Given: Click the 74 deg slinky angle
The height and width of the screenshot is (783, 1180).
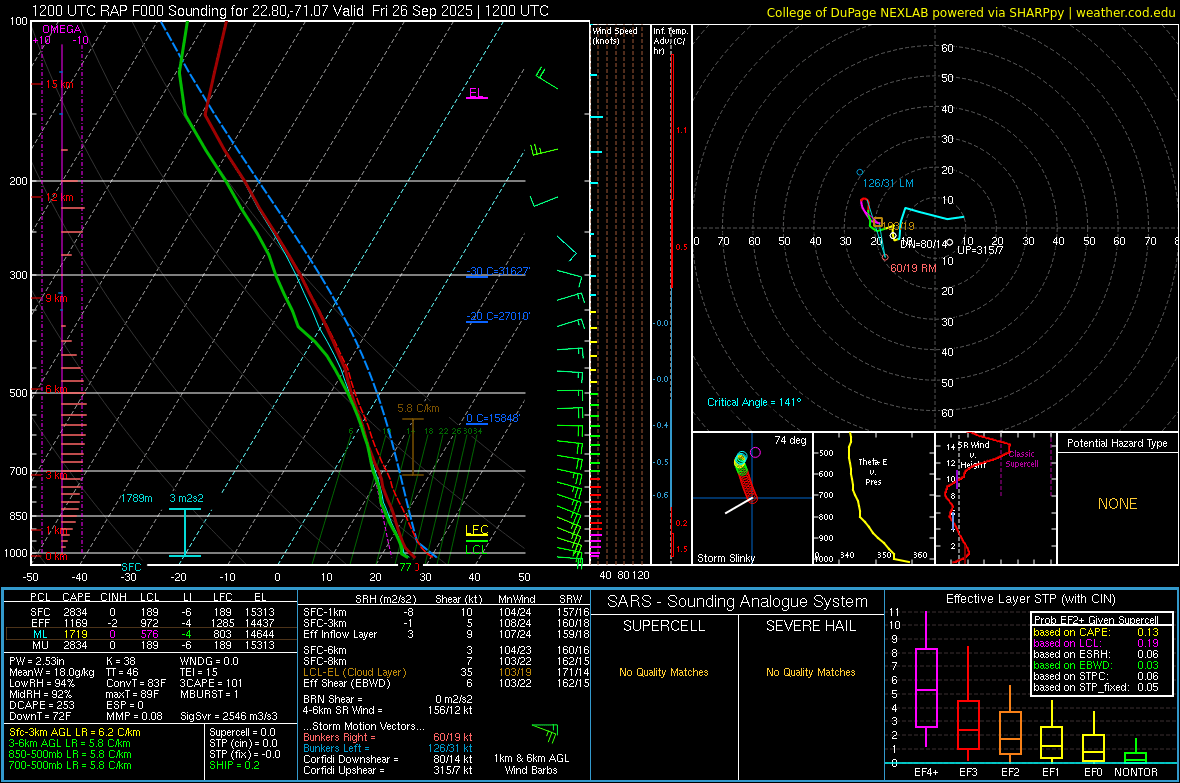Looking at the screenshot, I should click(790, 440).
